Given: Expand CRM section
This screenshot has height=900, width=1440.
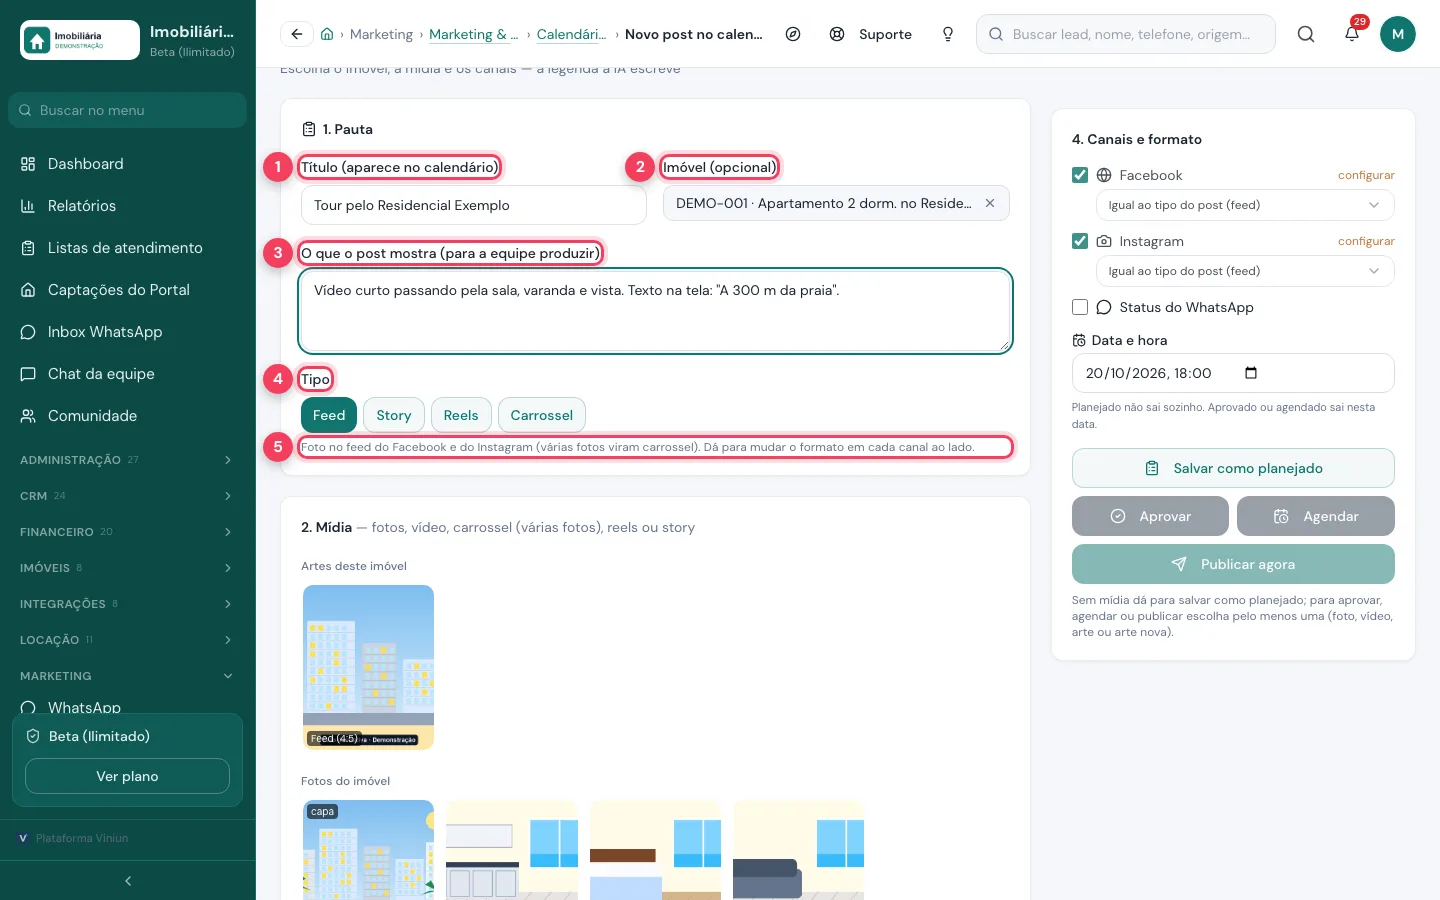Looking at the screenshot, I should click(x=128, y=496).
